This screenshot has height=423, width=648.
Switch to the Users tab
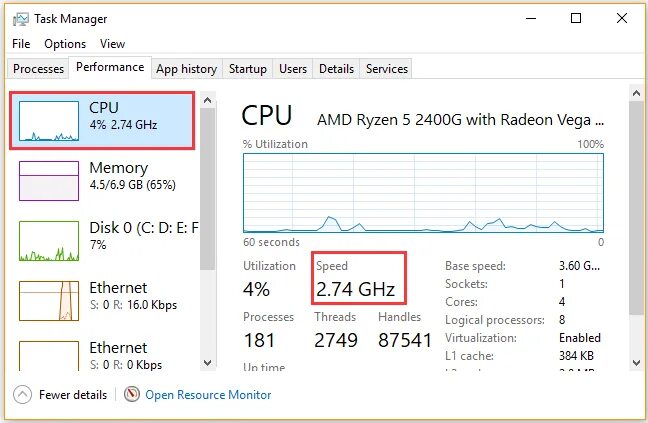tap(293, 69)
